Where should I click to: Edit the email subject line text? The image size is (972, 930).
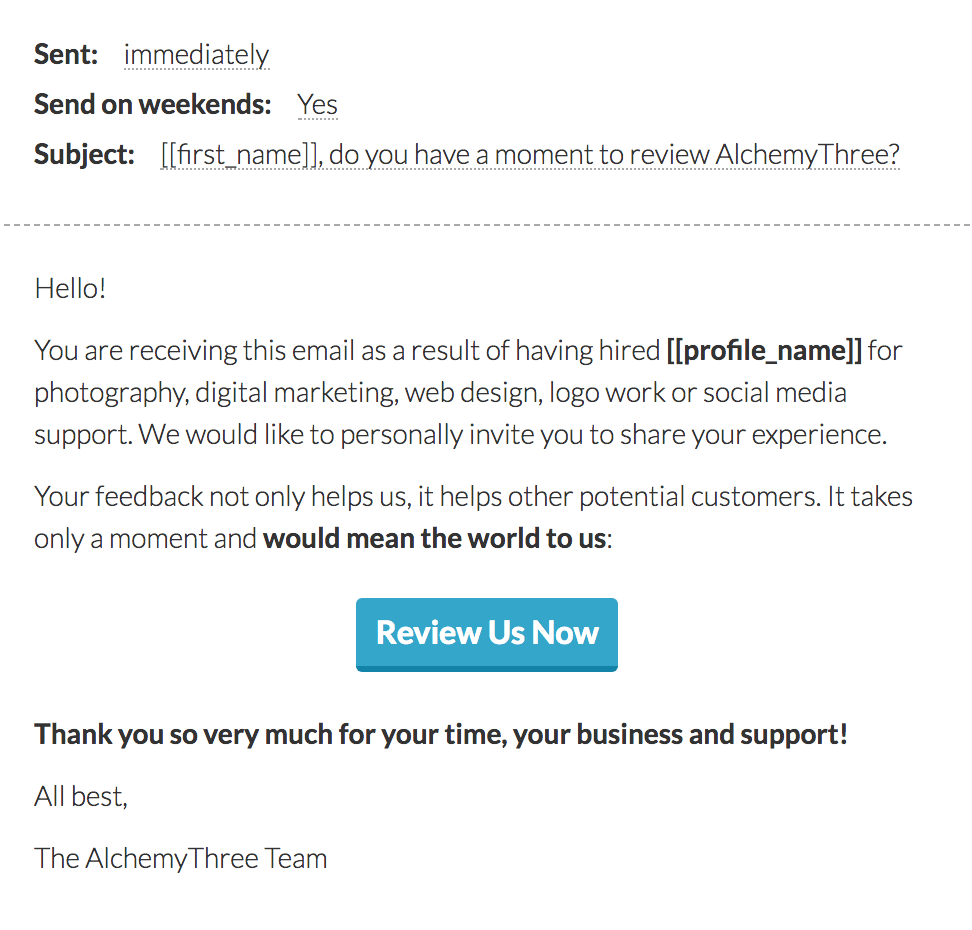click(x=530, y=154)
